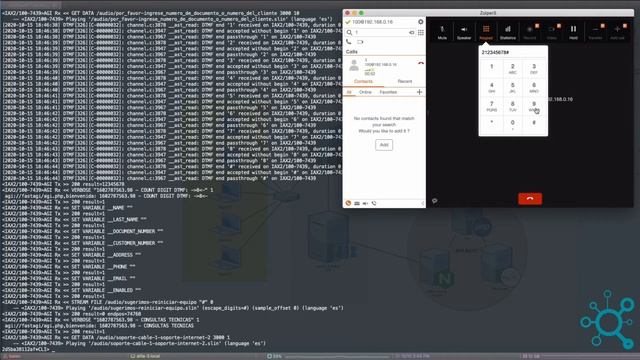The width and height of the screenshot is (640, 360).
Task: Select the Favorites contacts filter
Action: point(388,92)
